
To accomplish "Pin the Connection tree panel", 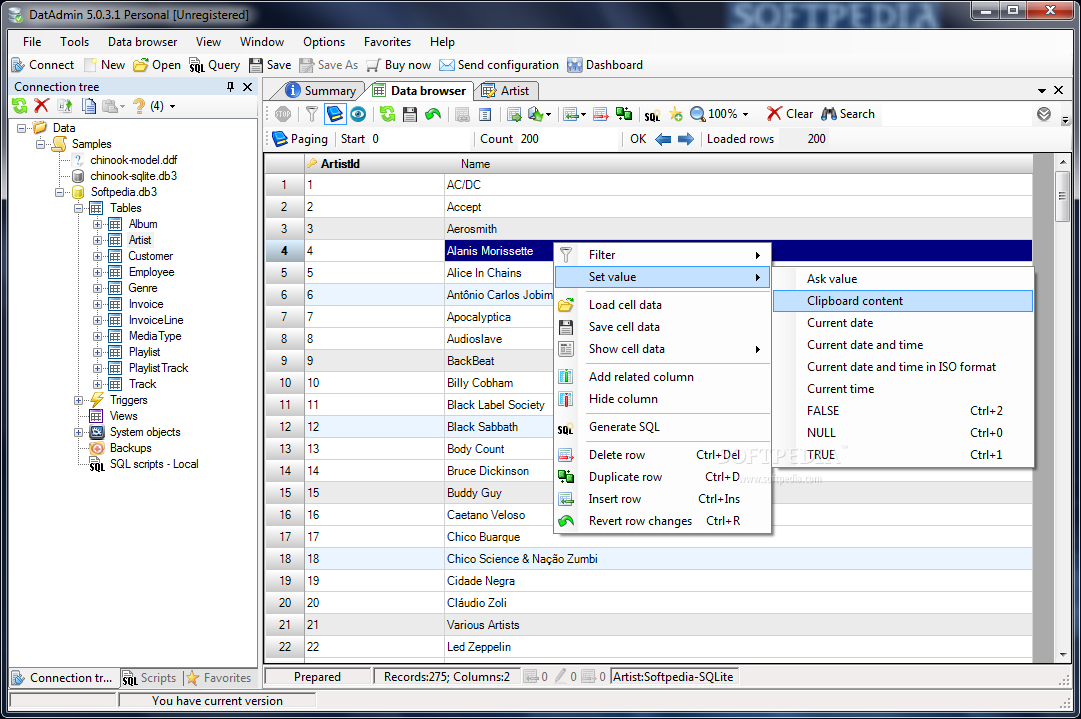I will tap(230, 87).
